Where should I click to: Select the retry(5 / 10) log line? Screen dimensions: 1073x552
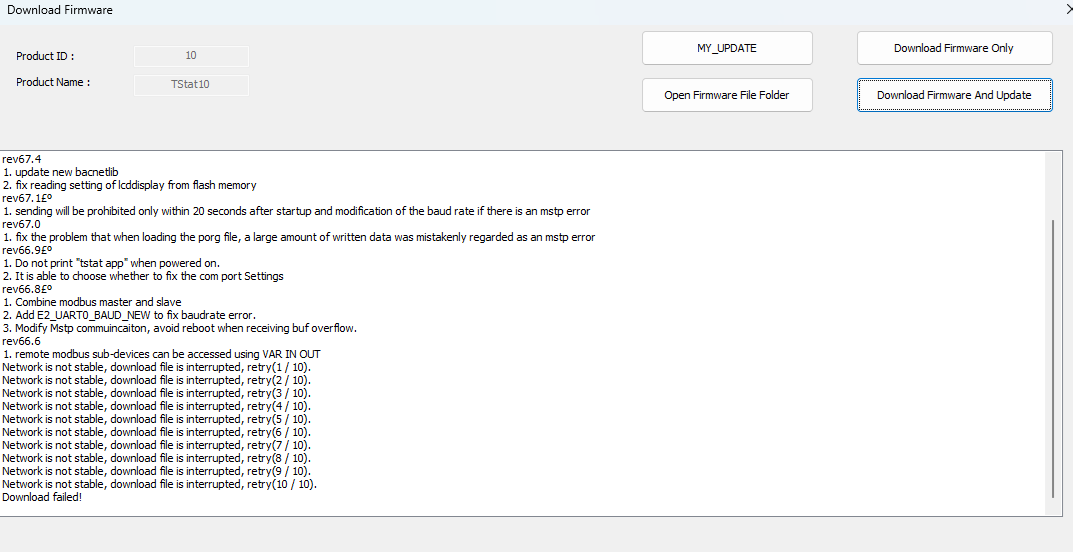(x=156, y=419)
